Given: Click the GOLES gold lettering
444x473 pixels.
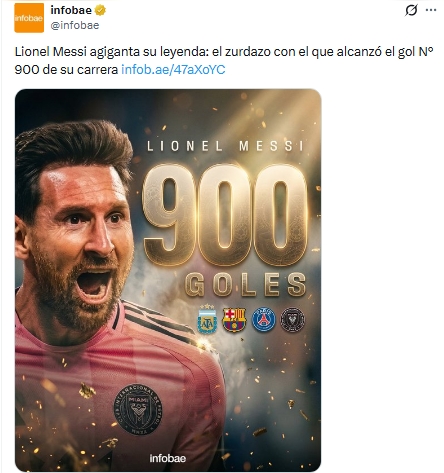Looking at the screenshot, I should point(246,284).
